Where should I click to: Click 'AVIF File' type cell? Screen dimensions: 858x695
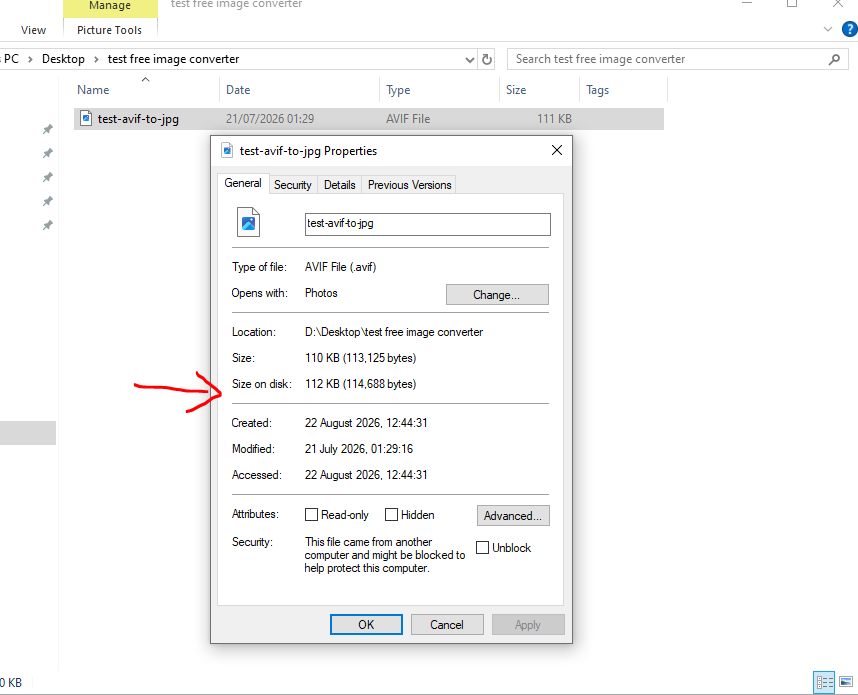(408, 119)
